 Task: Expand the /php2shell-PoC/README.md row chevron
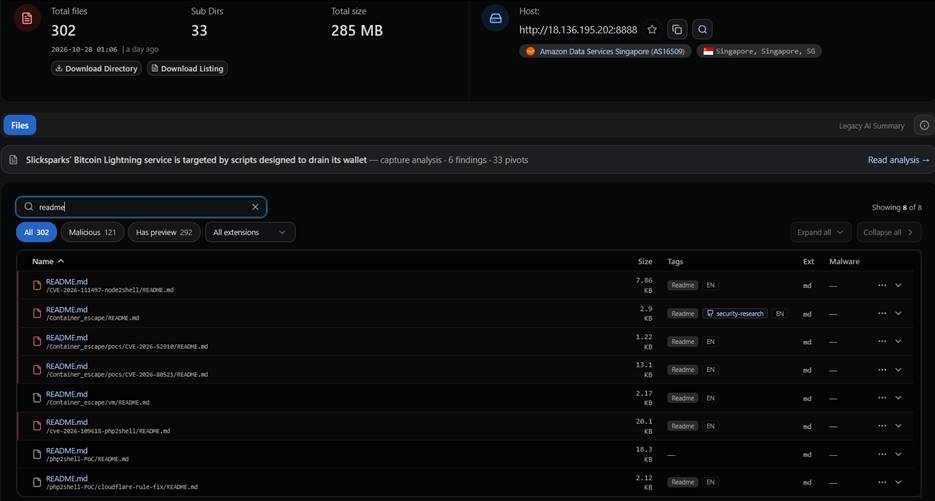pos(899,454)
